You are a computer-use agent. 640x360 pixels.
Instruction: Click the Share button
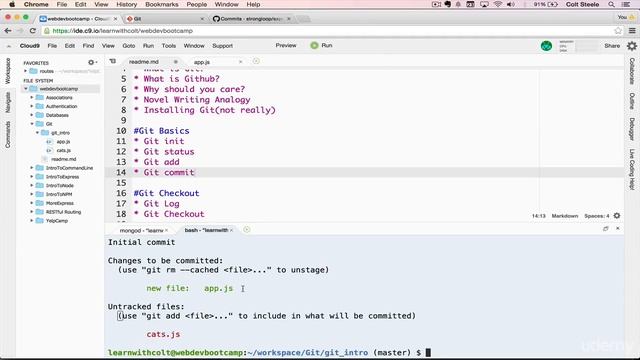pos(612,46)
